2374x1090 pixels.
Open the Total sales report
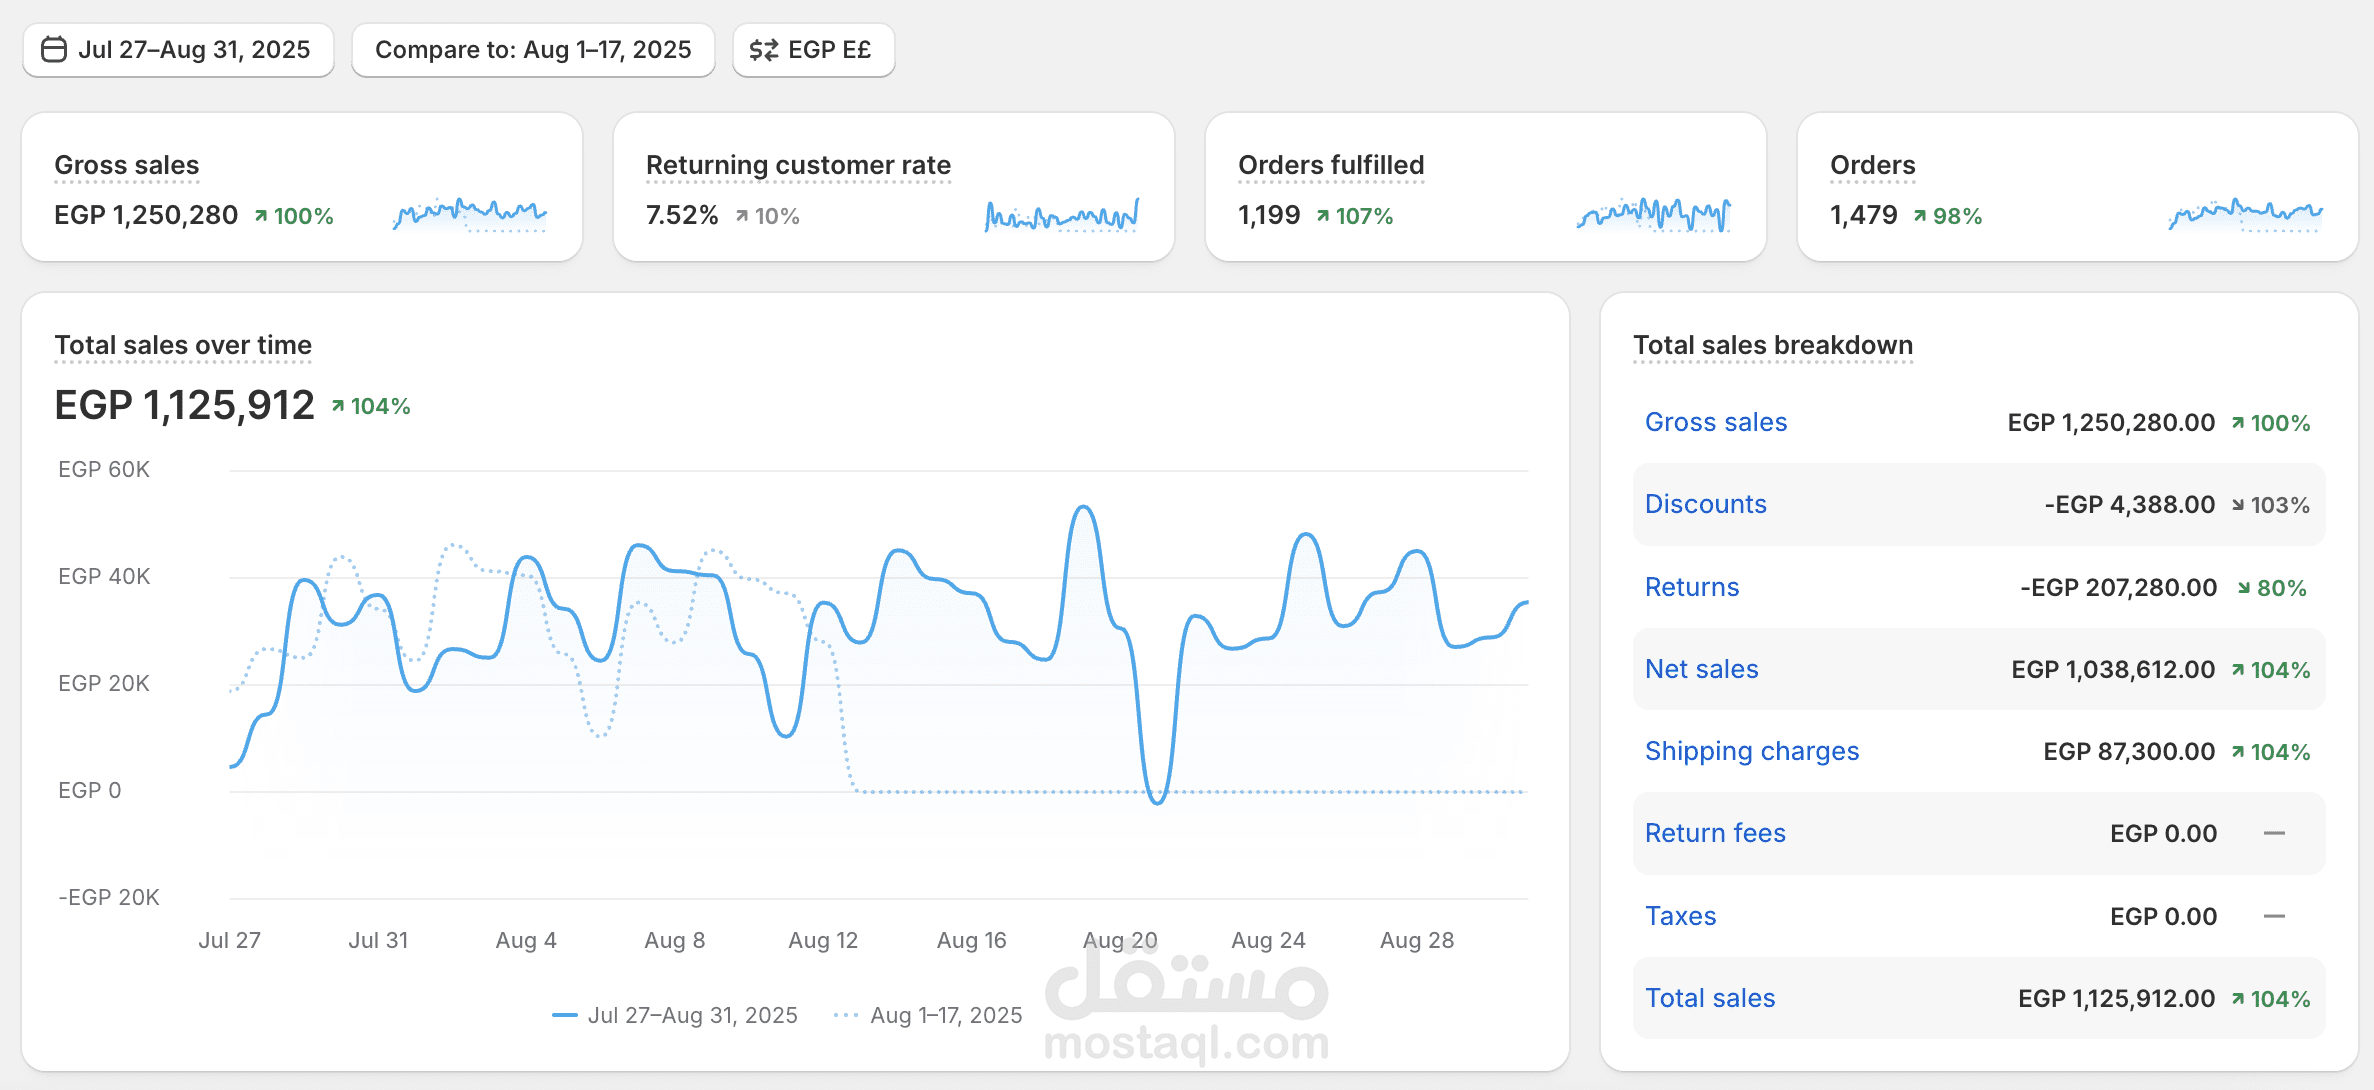(1710, 997)
